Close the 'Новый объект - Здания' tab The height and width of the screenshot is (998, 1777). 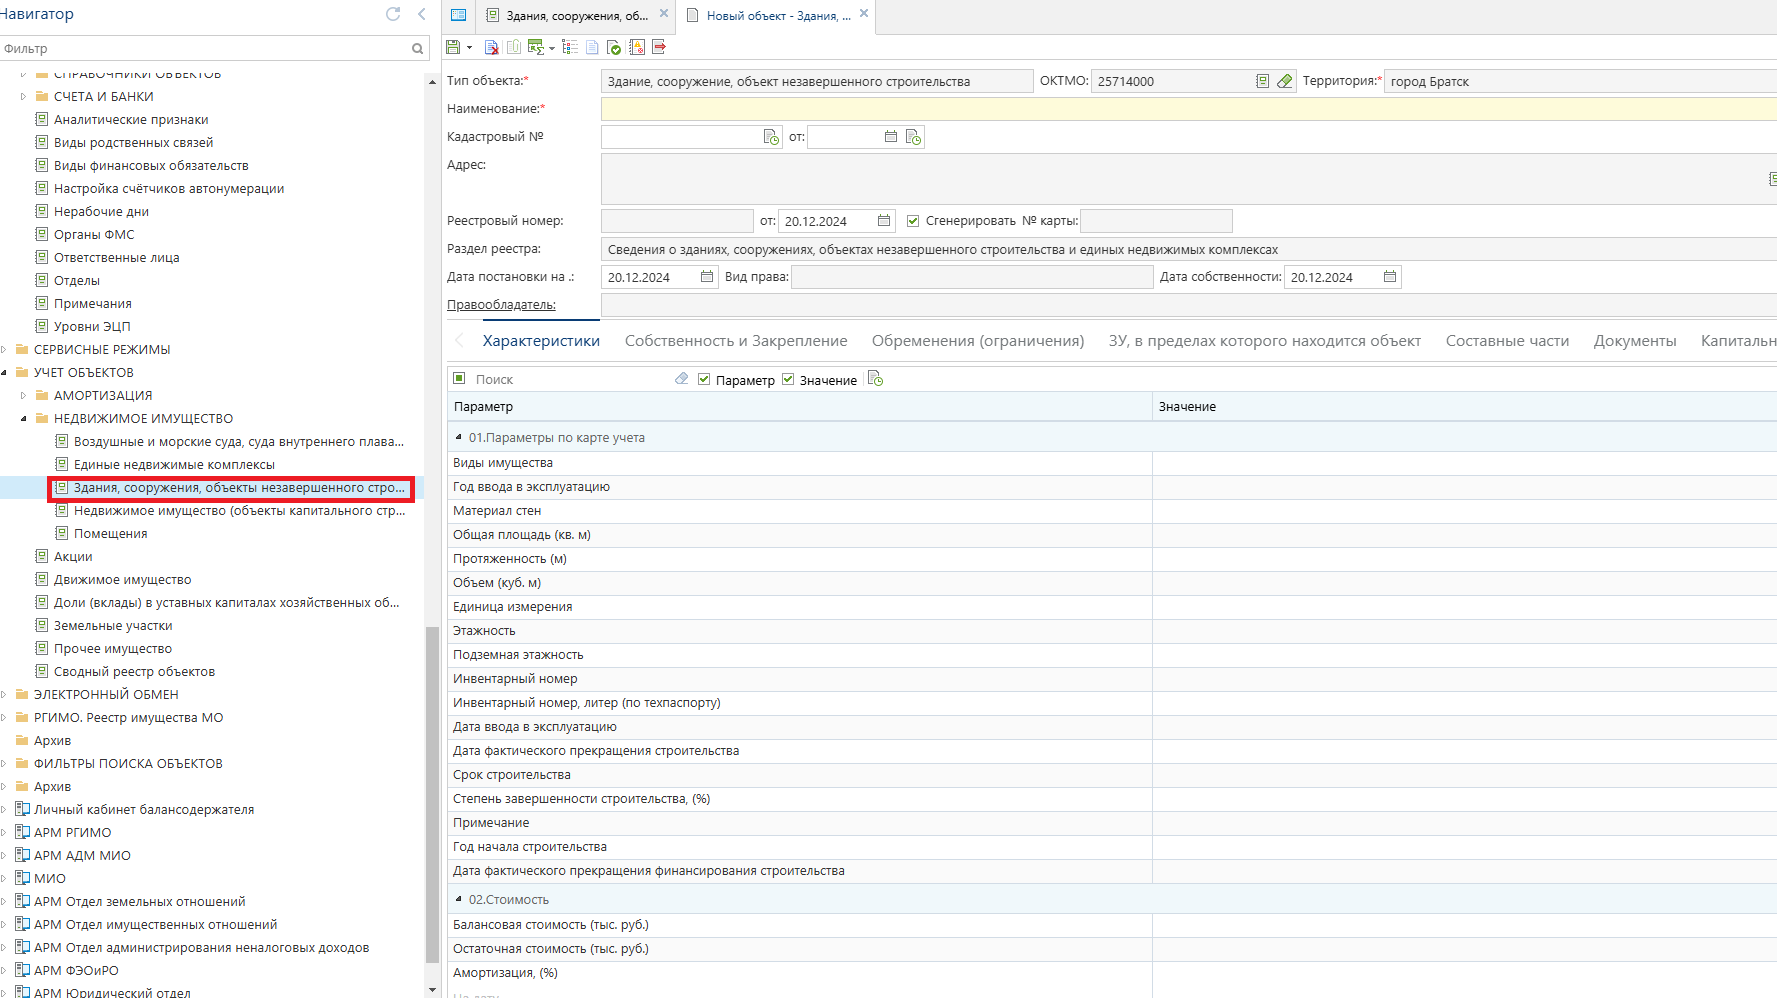[x=864, y=14]
